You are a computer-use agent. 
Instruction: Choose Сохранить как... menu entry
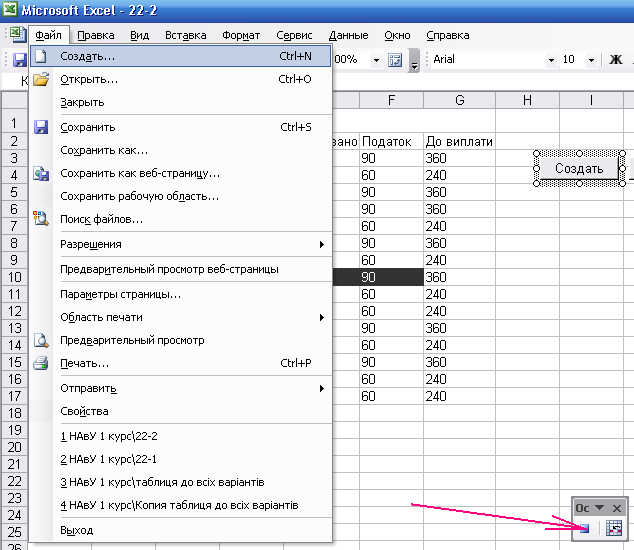[x=181, y=150]
